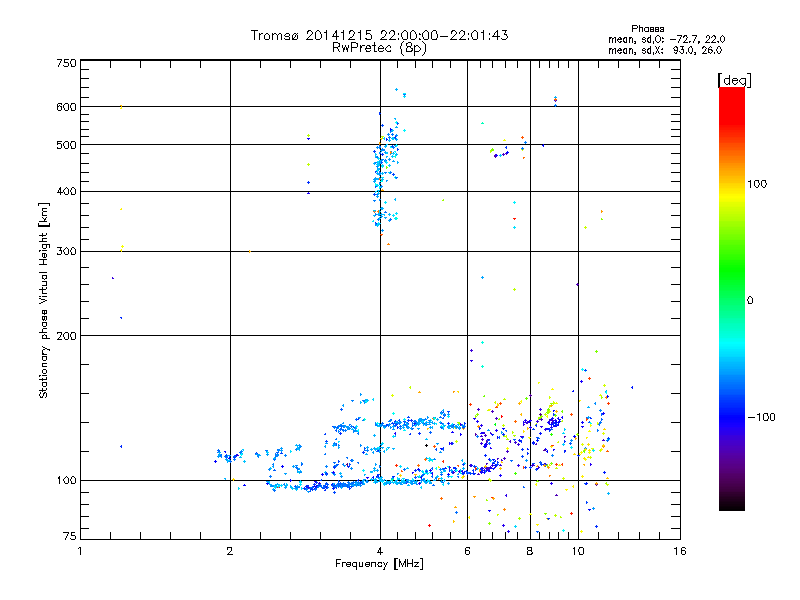Click the purple echo cluster near 7 MHz, 480 km
The height and width of the screenshot is (600, 800).
pyautogui.click(x=501, y=154)
